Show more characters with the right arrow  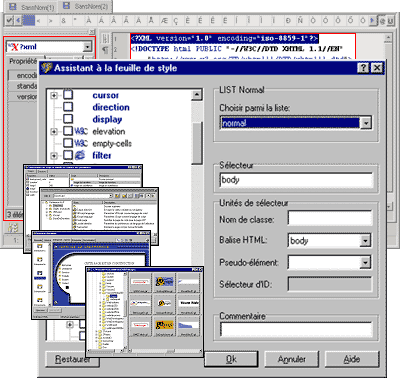(373, 21)
